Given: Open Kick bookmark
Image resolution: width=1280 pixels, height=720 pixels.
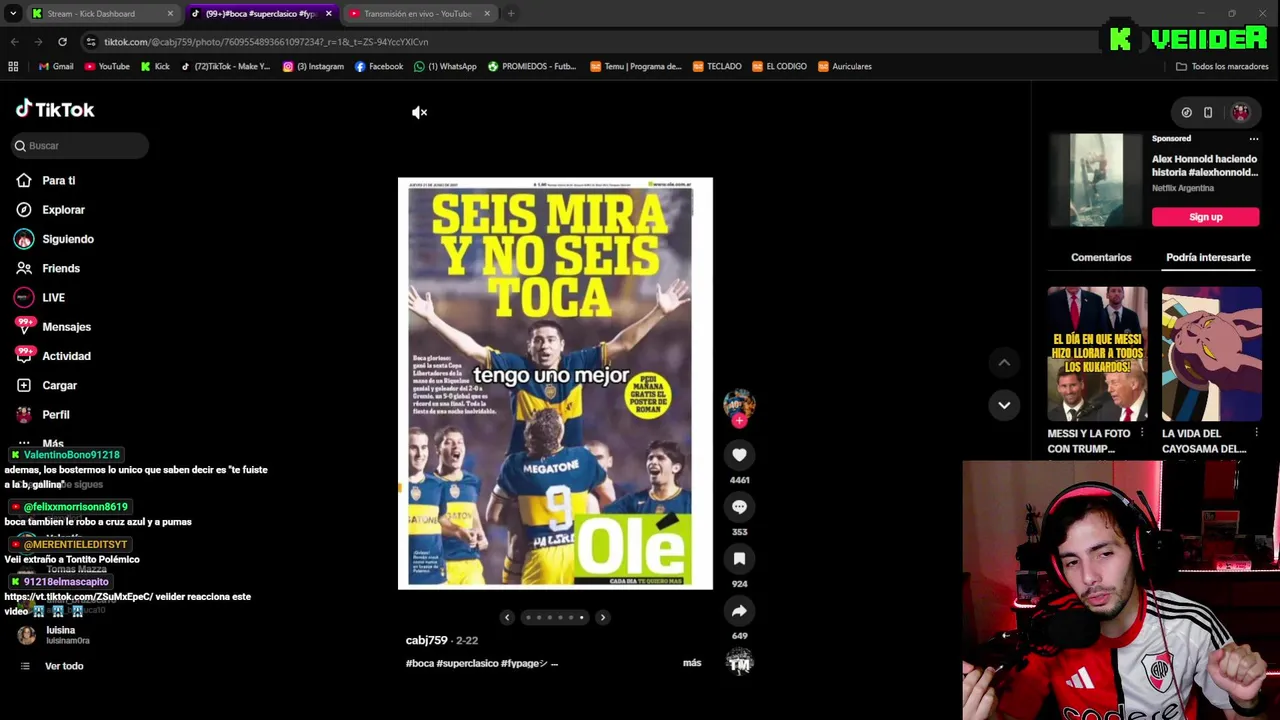Looking at the screenshot, I should 155,67.
